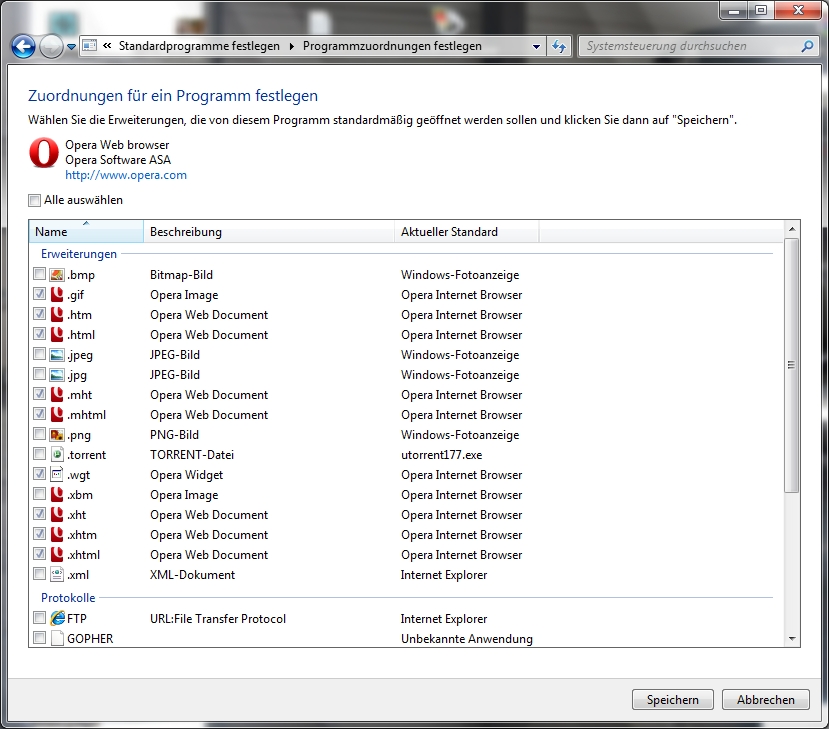Click the search magnifier icon
The image size is (829, 729).
[807, 47]
